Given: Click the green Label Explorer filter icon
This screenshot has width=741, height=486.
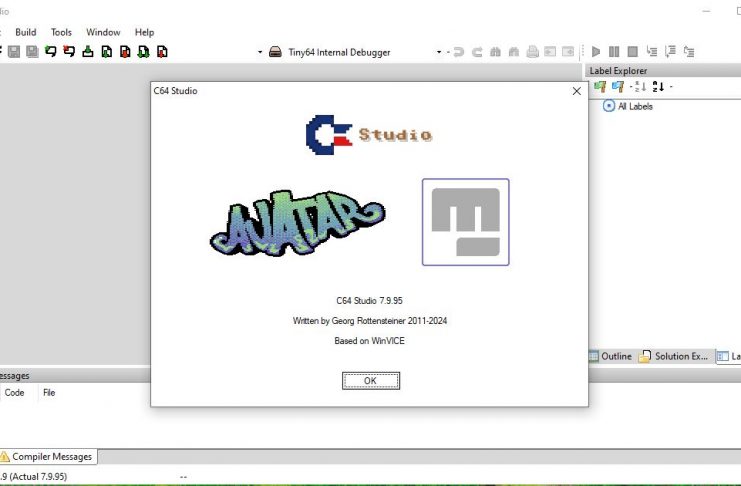Looking at the screenshot, I should pos(600,87).
